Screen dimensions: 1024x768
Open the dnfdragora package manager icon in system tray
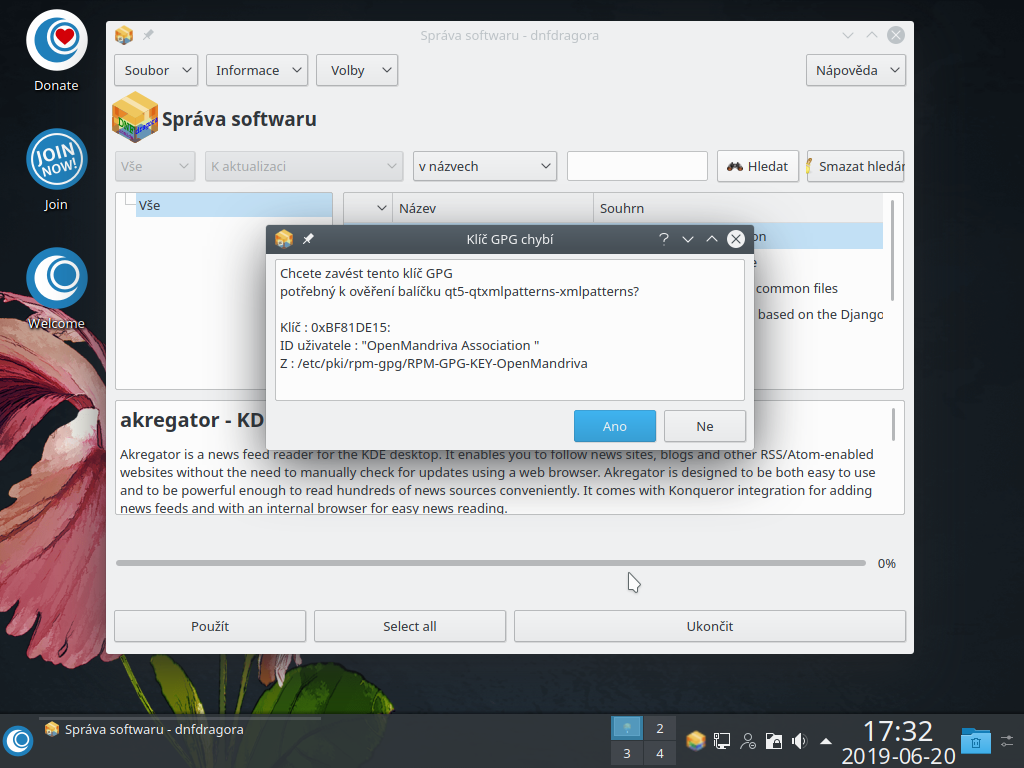[695, 741]
